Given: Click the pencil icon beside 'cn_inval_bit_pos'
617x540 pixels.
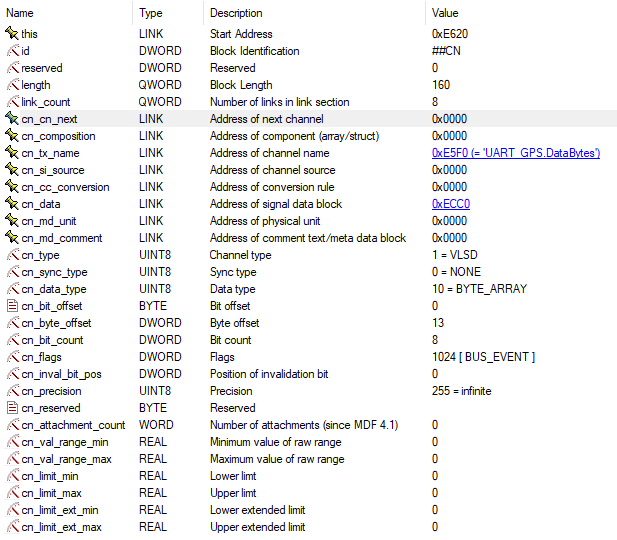Looking at the screenshot, I should click(13, 374).
